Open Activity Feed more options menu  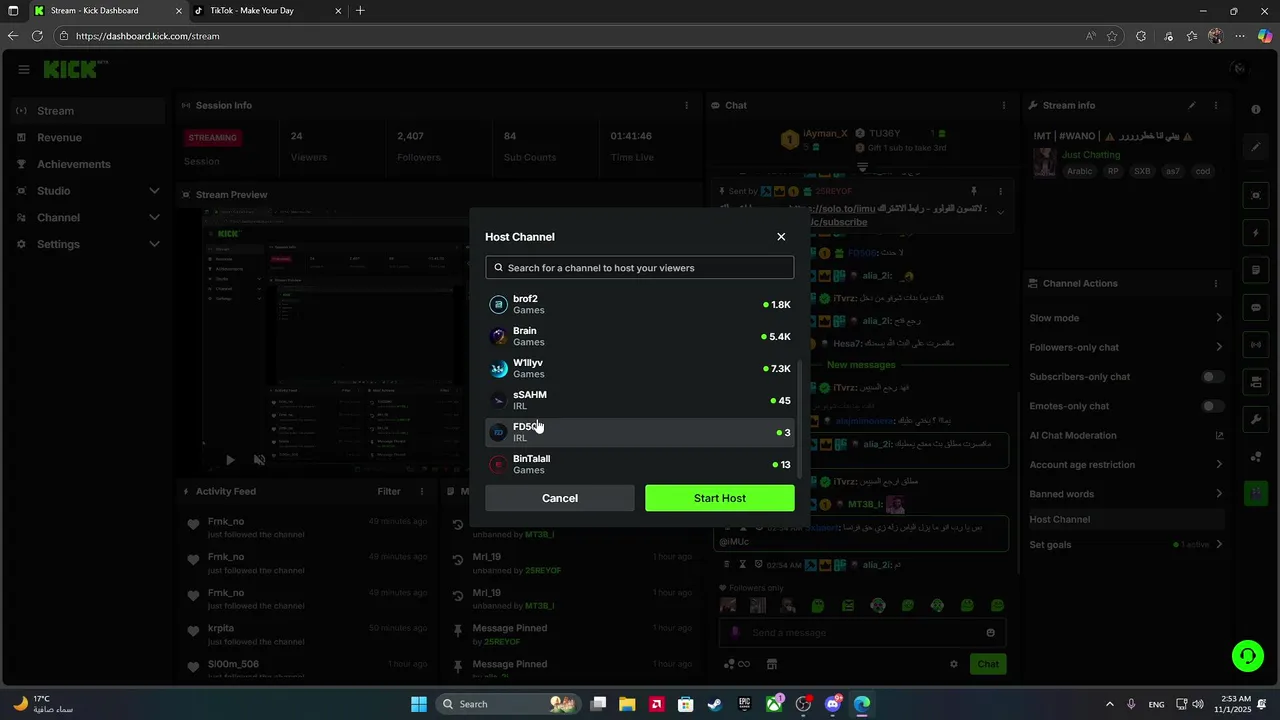point(422,491)
